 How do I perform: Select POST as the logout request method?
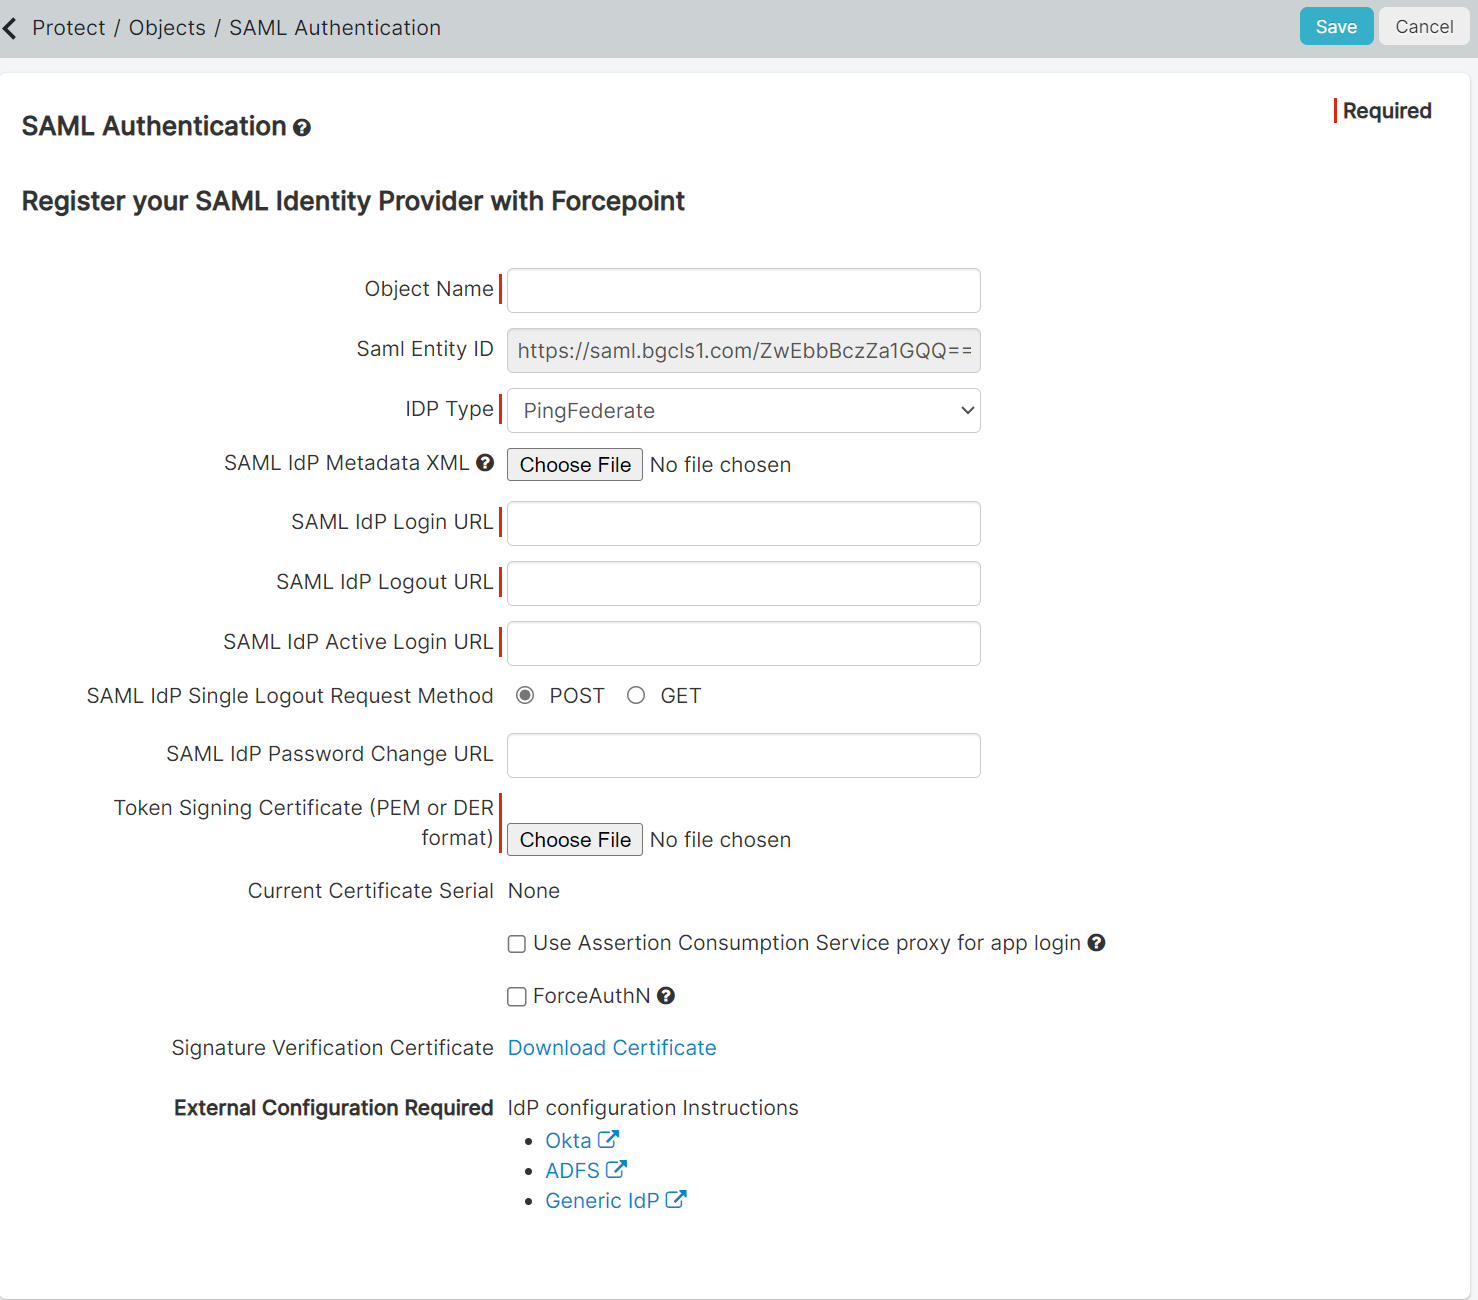coord(525,695)
